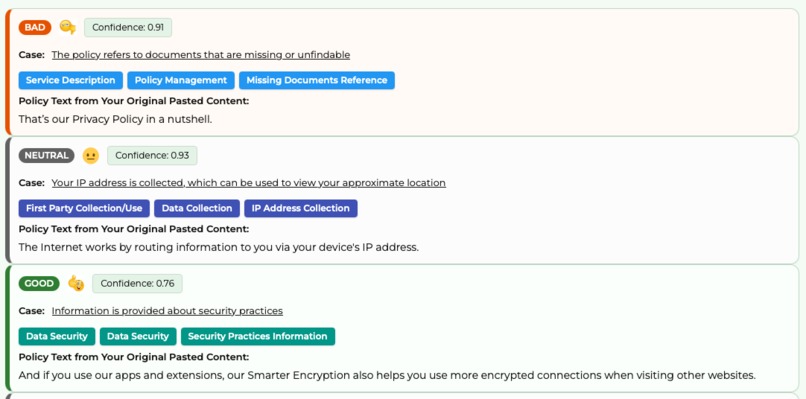The image size is (806, 399).
Task: Click 'Policy Text' heading in the GOOD card
Action: pos(134,357)
